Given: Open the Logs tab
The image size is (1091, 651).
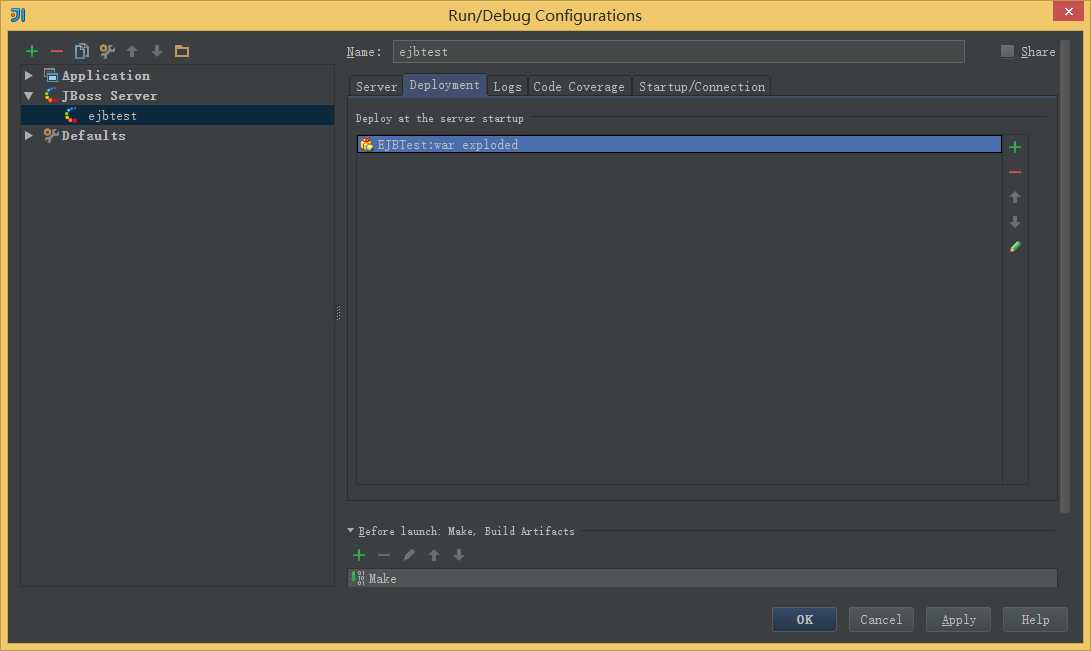Looking at the screenshot, I should coord(507,86).
